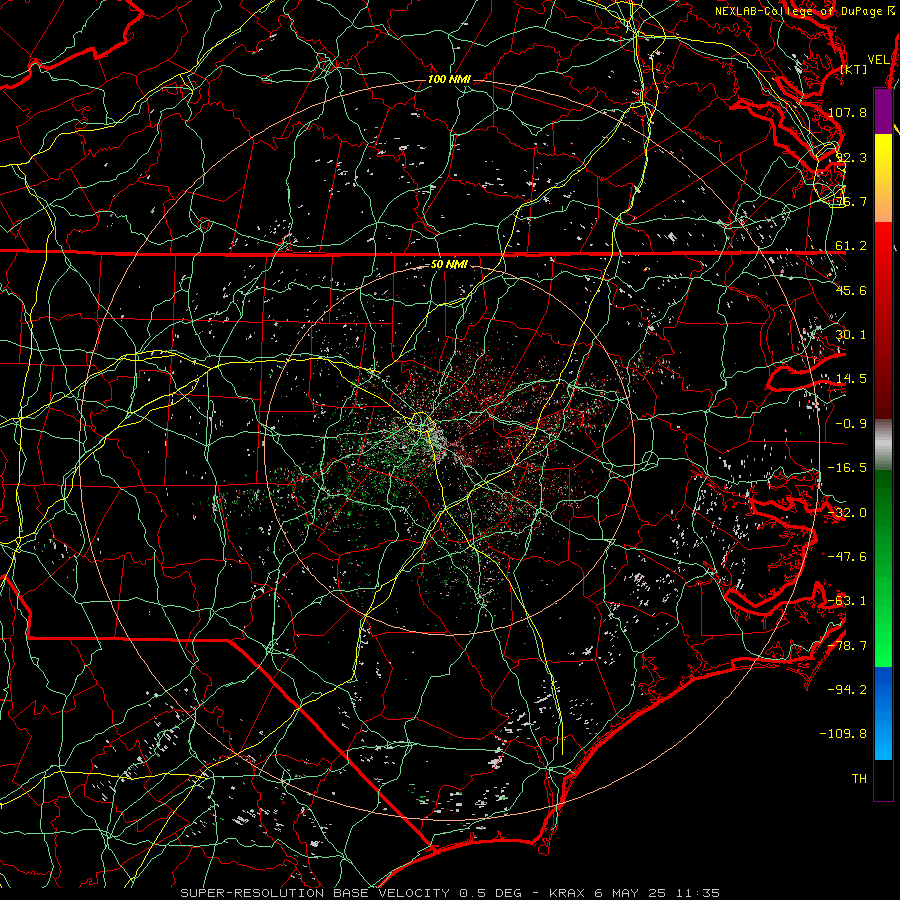
Task: Click the -94.2 value on velocity scale
Action: pos(848,689)
